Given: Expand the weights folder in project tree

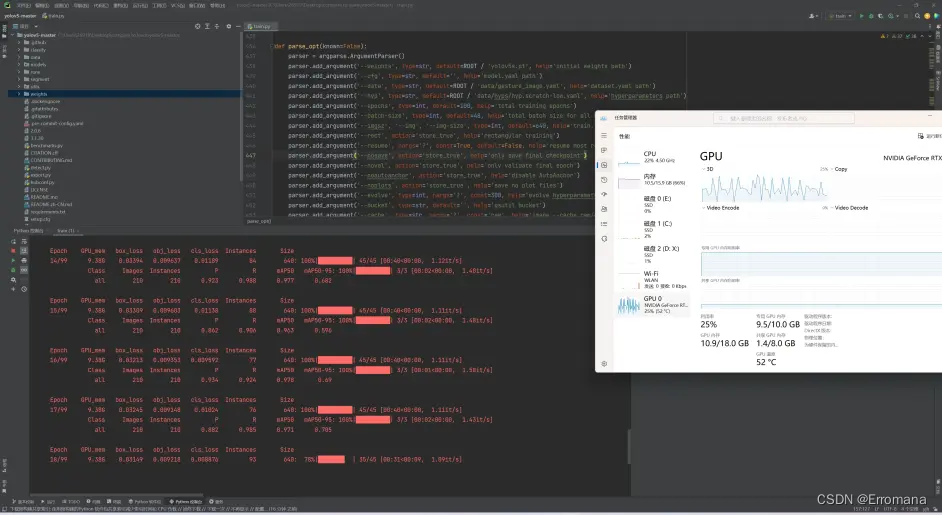Looking at the screenshot, I should tap(19, 94).
